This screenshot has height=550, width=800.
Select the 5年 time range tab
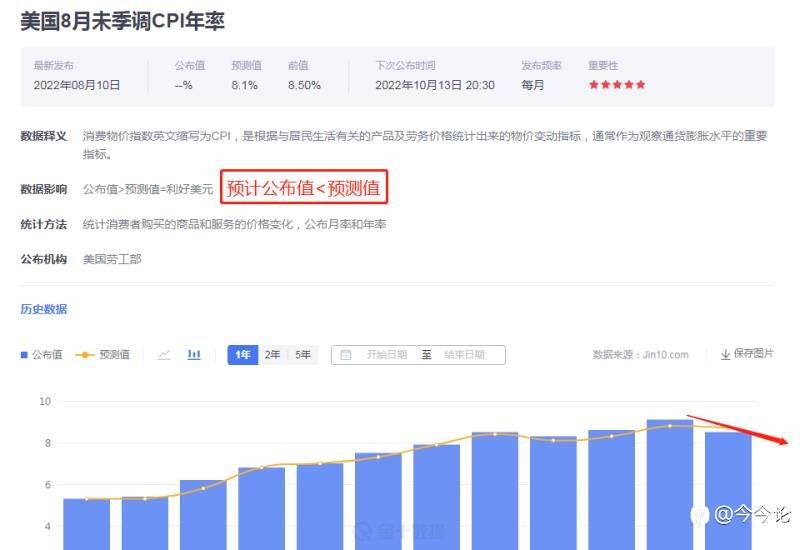pos(303,355)
